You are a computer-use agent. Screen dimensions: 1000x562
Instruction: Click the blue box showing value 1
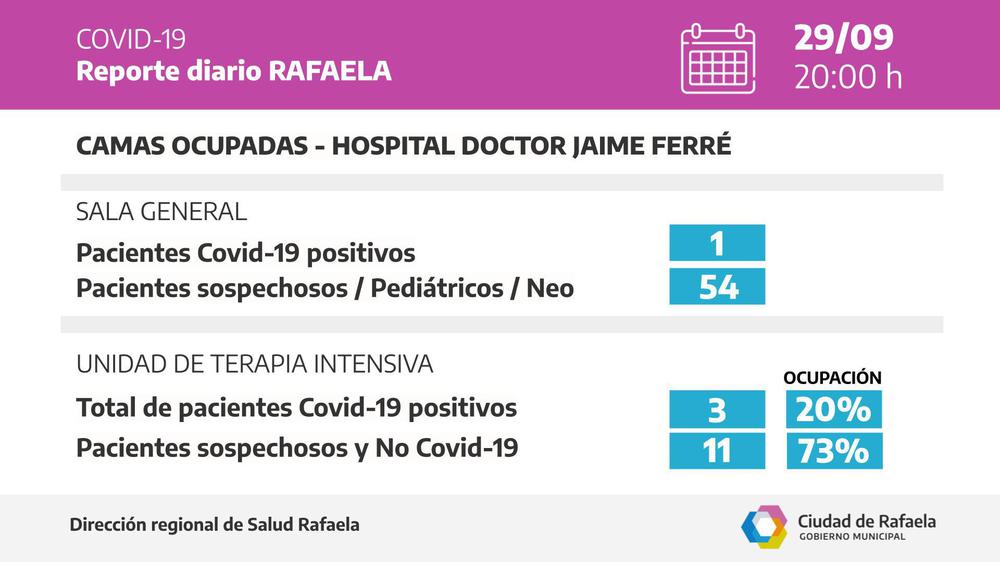717,243
